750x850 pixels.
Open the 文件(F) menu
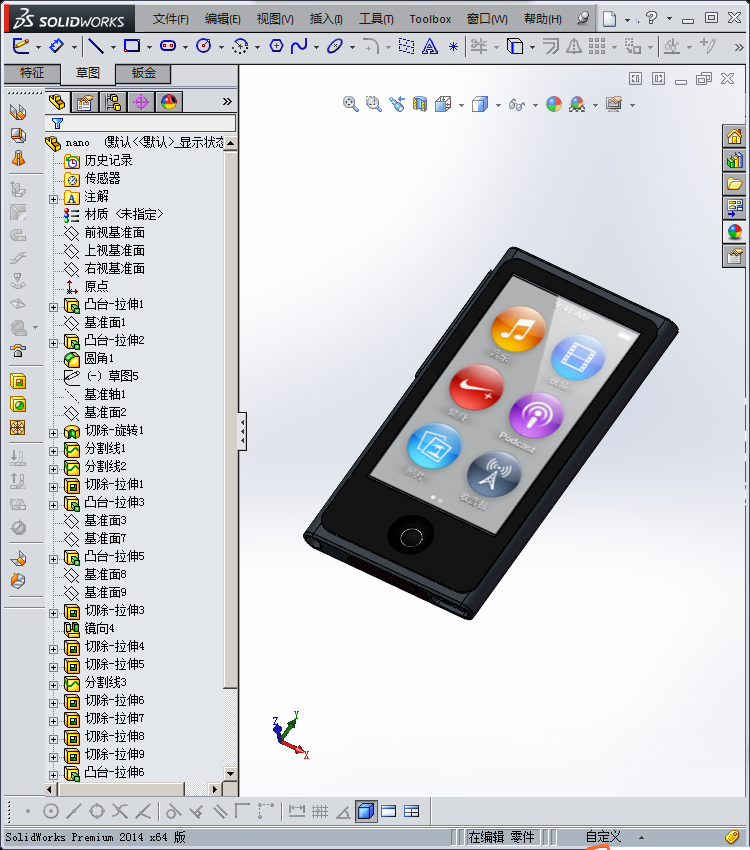170,19
